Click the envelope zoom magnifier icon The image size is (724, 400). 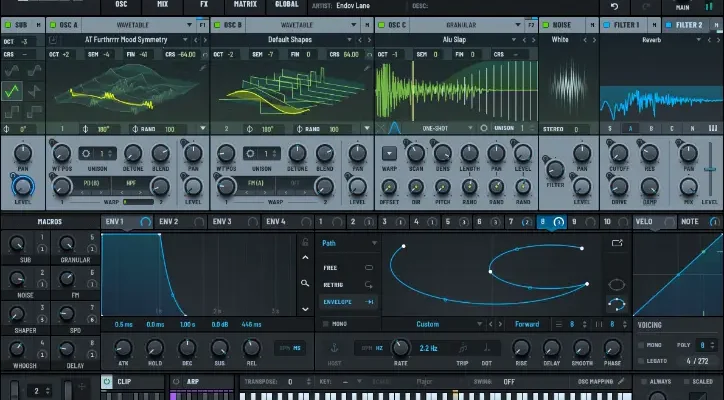click(x=306, y=283)
